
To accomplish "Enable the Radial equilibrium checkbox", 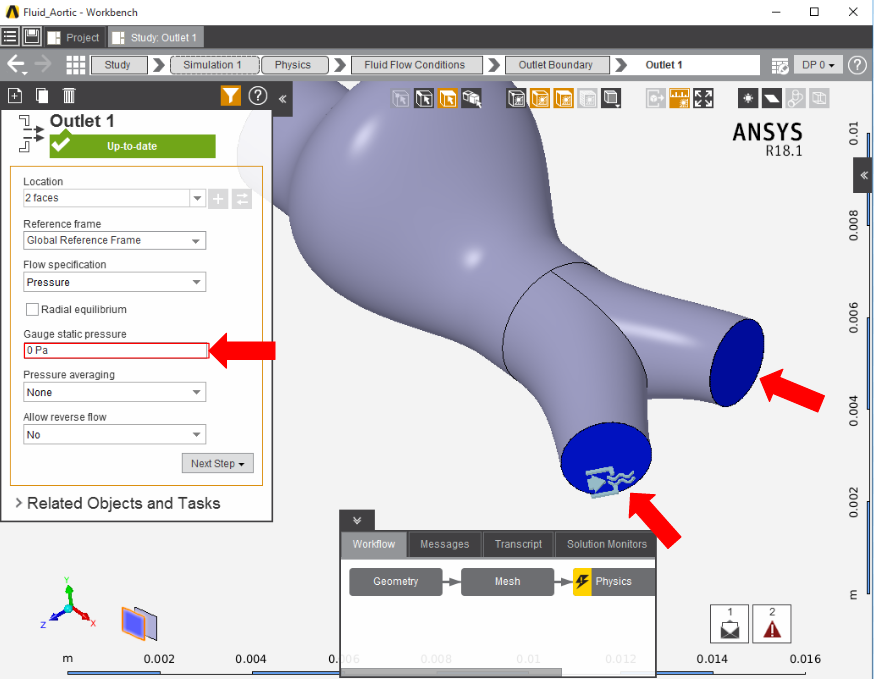I will pyautogui.click(x=32, y=309).
